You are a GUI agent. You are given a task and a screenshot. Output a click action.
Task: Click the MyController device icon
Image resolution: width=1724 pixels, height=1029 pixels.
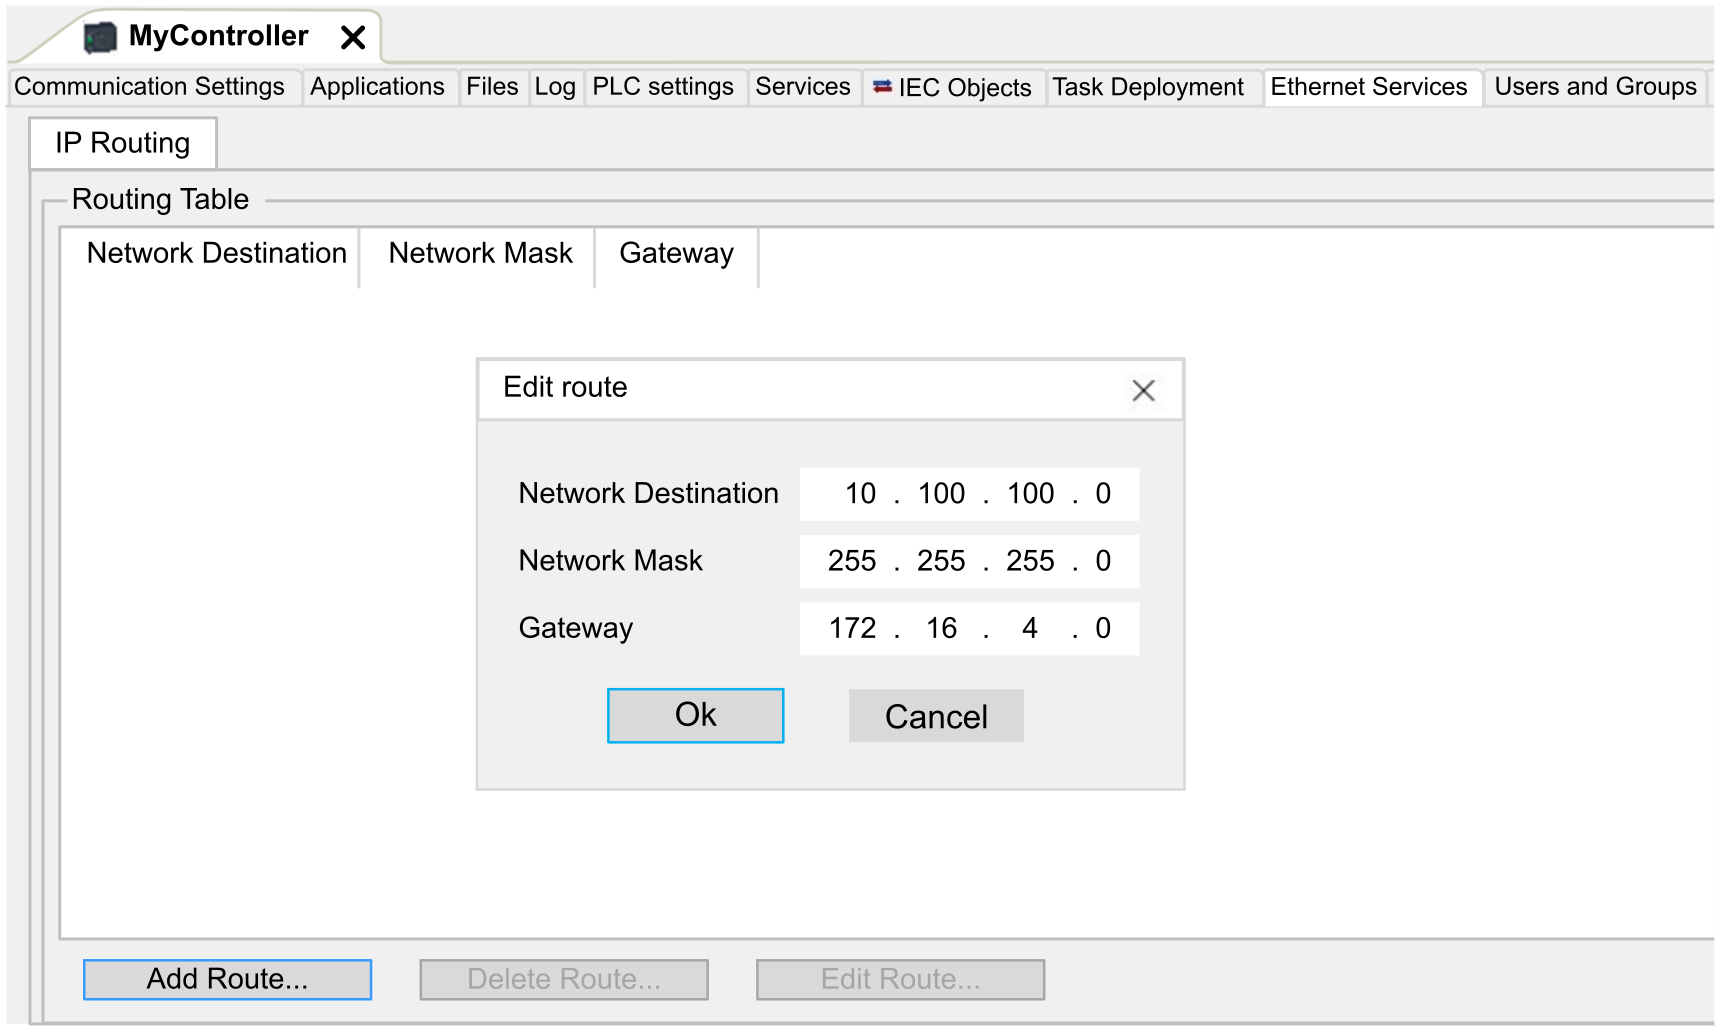click(x=100, y=38)
